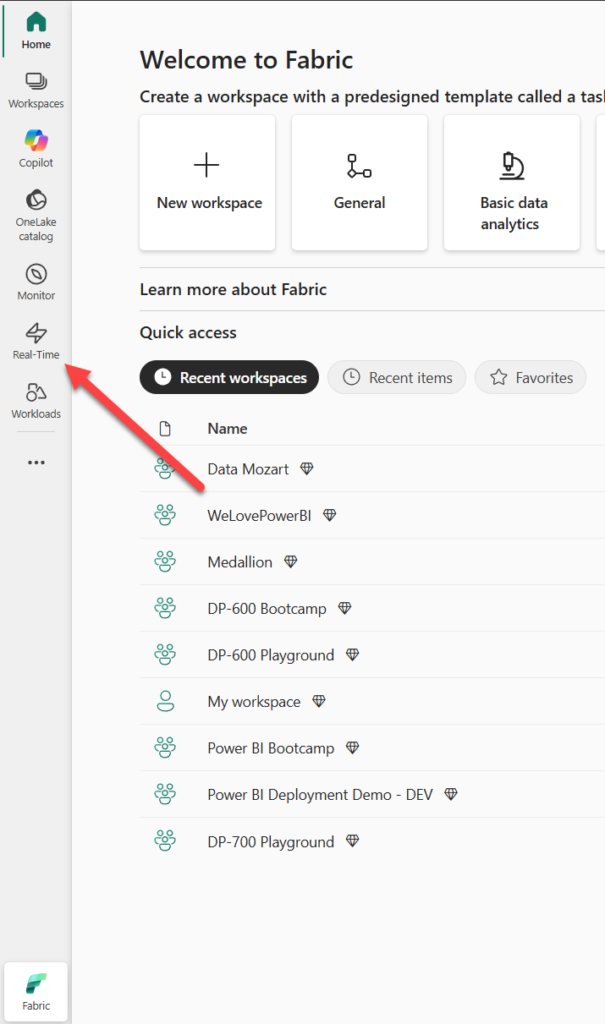
Task: Pick the Basic data analytics template
Action: pos(511,182)
